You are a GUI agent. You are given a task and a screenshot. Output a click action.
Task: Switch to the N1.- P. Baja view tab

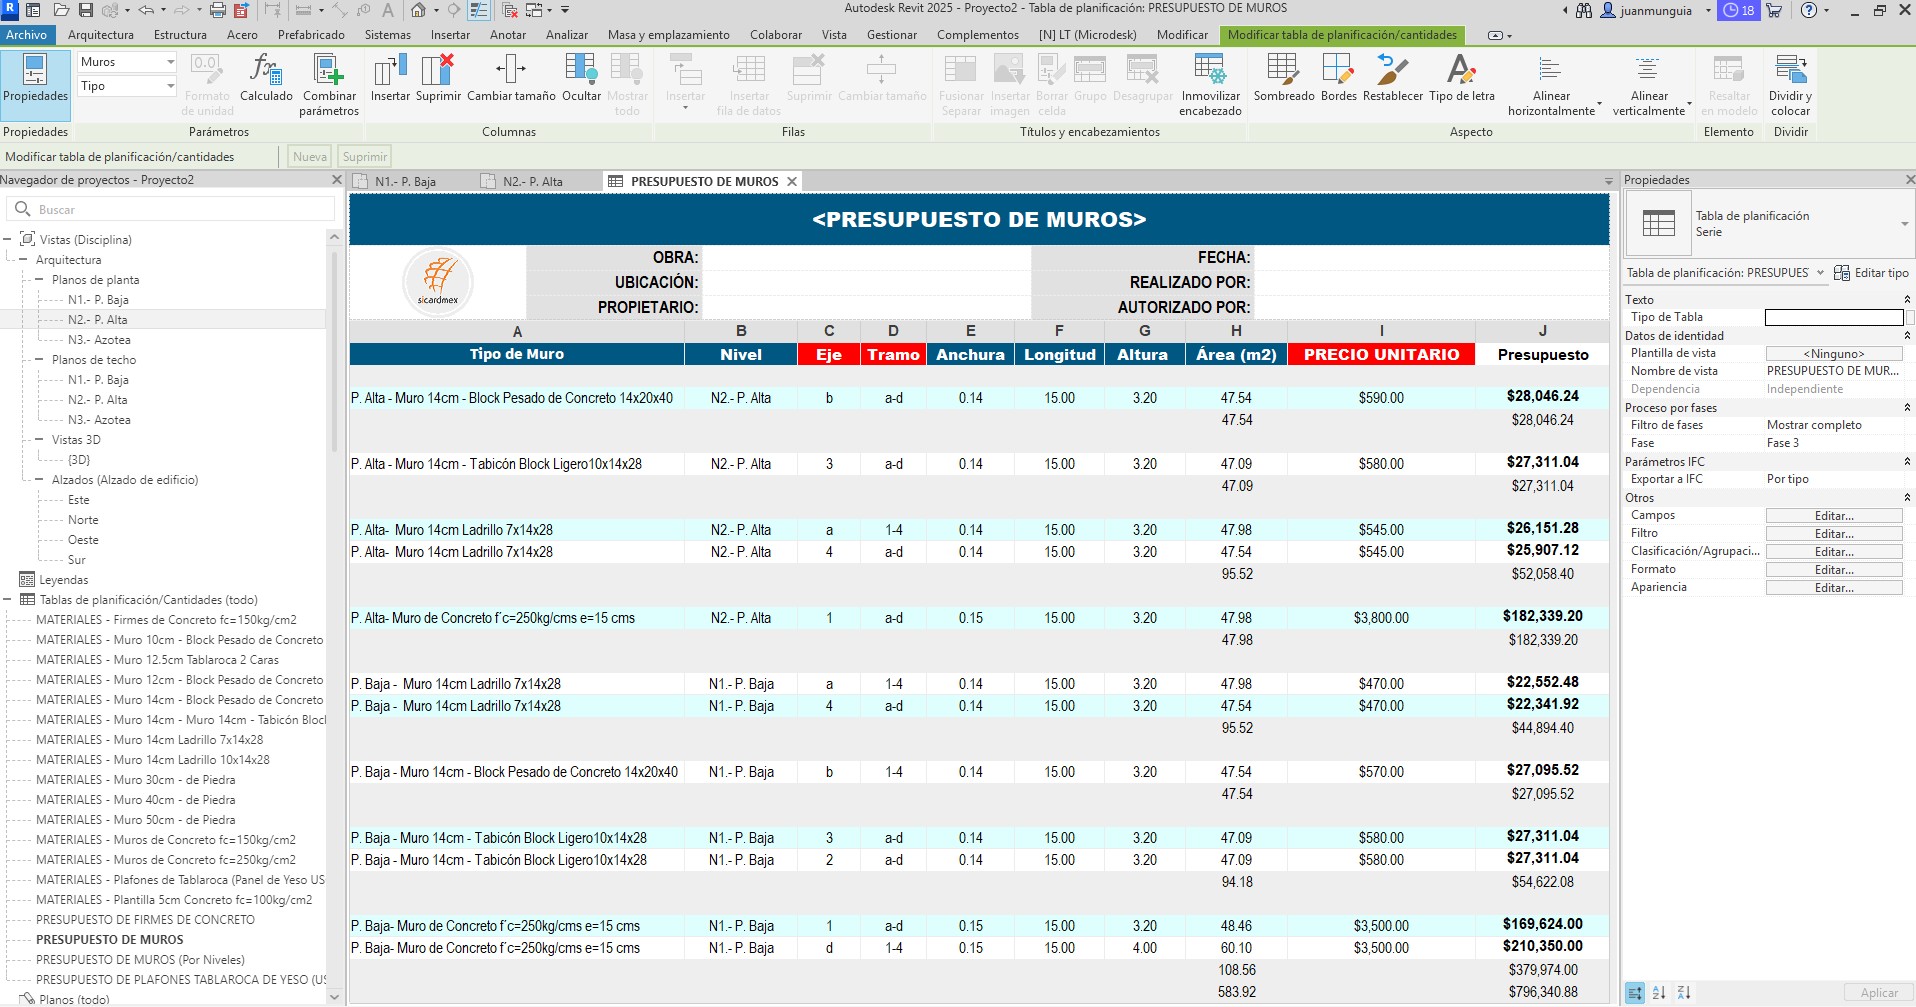(405, 182)
